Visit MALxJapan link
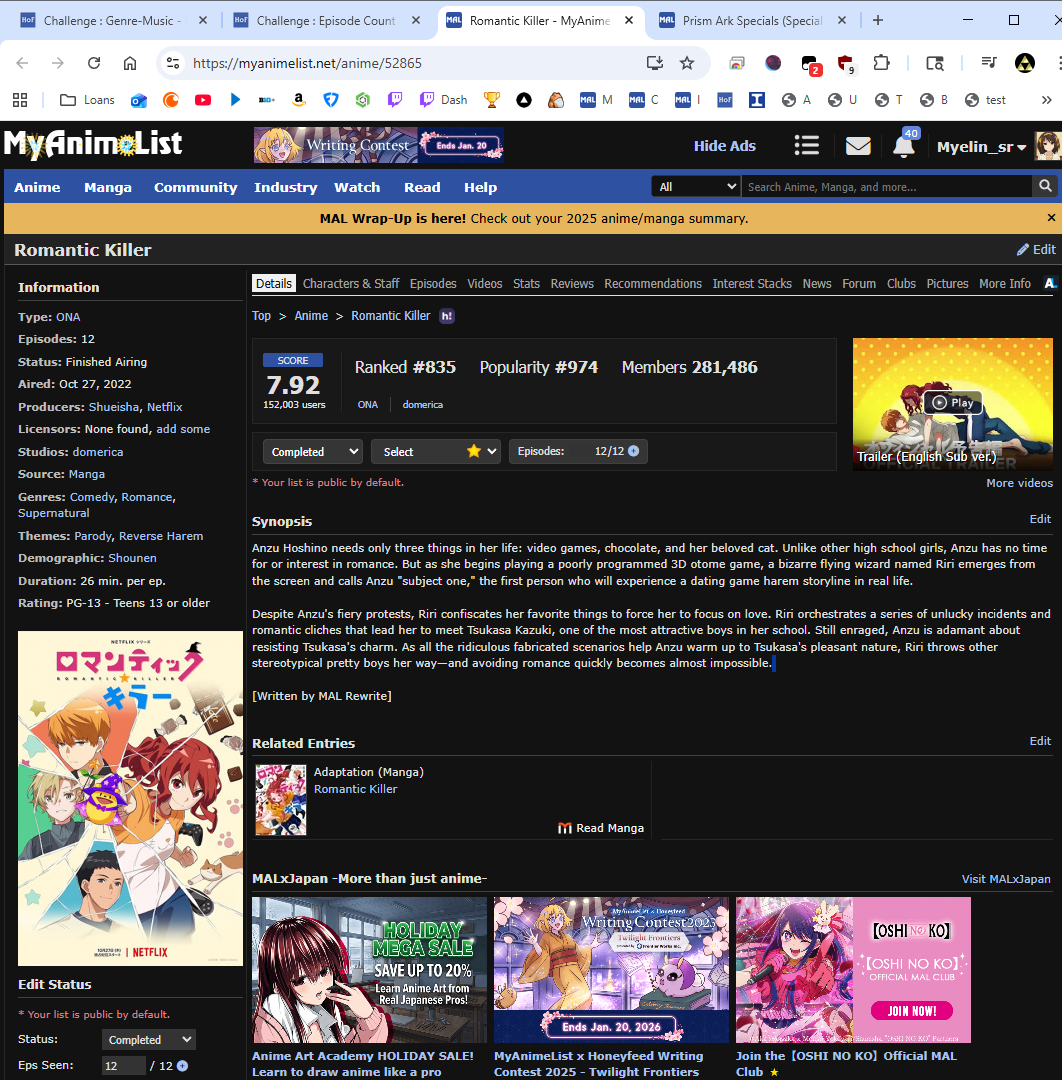 pos(1006,879)
